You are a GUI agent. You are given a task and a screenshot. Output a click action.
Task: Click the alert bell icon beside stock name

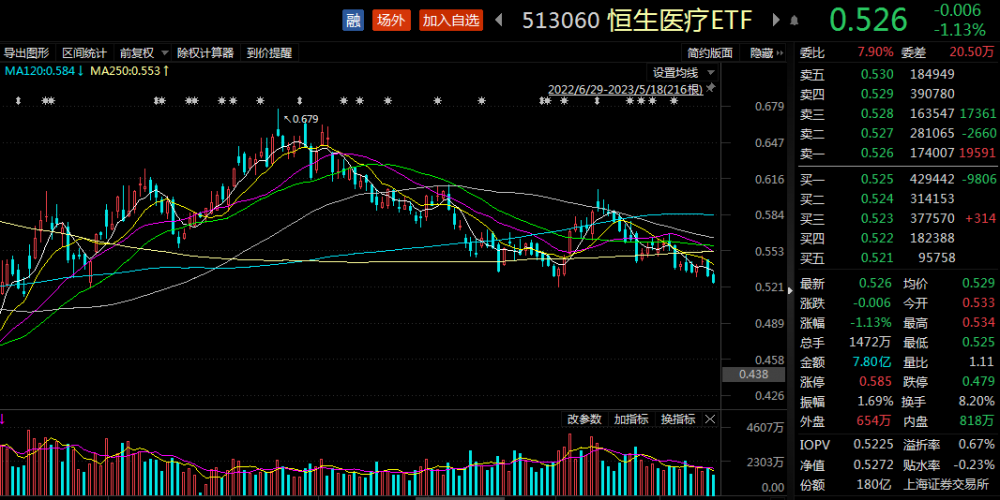click(x=794, y=20)
